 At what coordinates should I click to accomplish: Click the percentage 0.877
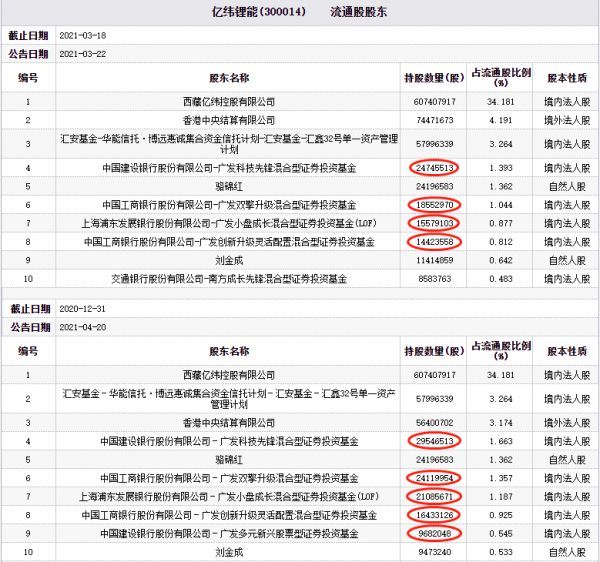click(501, 223)
